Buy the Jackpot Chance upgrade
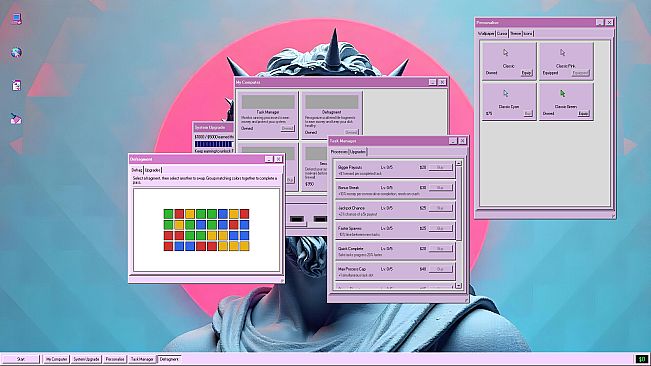The image size is (651, 366). (440, 207)
